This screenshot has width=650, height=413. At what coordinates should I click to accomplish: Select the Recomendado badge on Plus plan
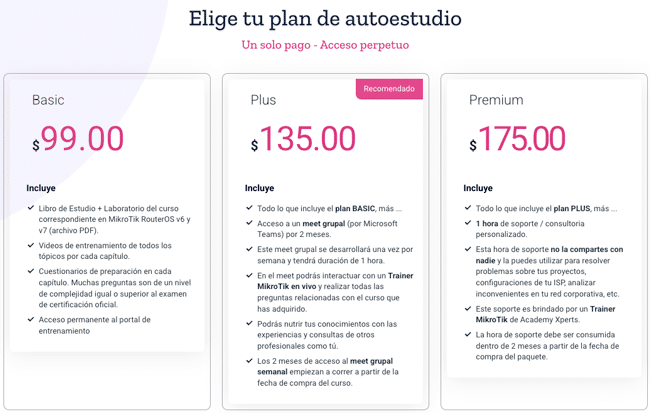click(389, 89)
